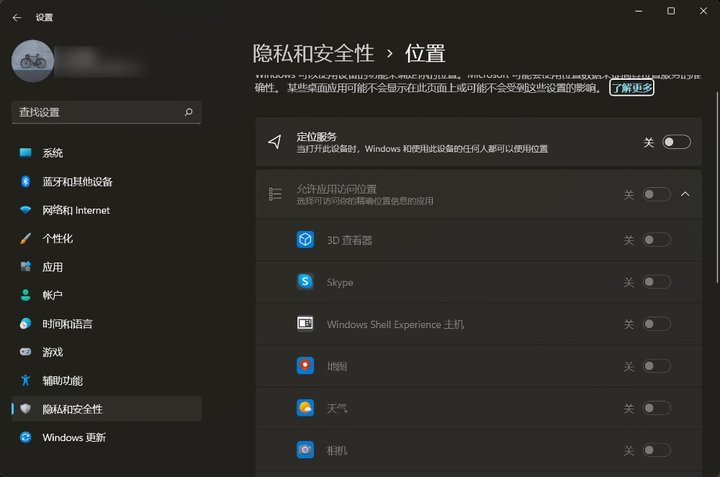Click the 了解更多 link
The image size is (720, 477).
tap(632, 88)
